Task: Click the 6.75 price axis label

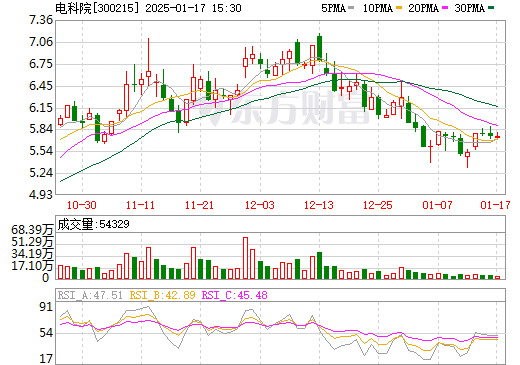Action: click(x=41, y=64)
